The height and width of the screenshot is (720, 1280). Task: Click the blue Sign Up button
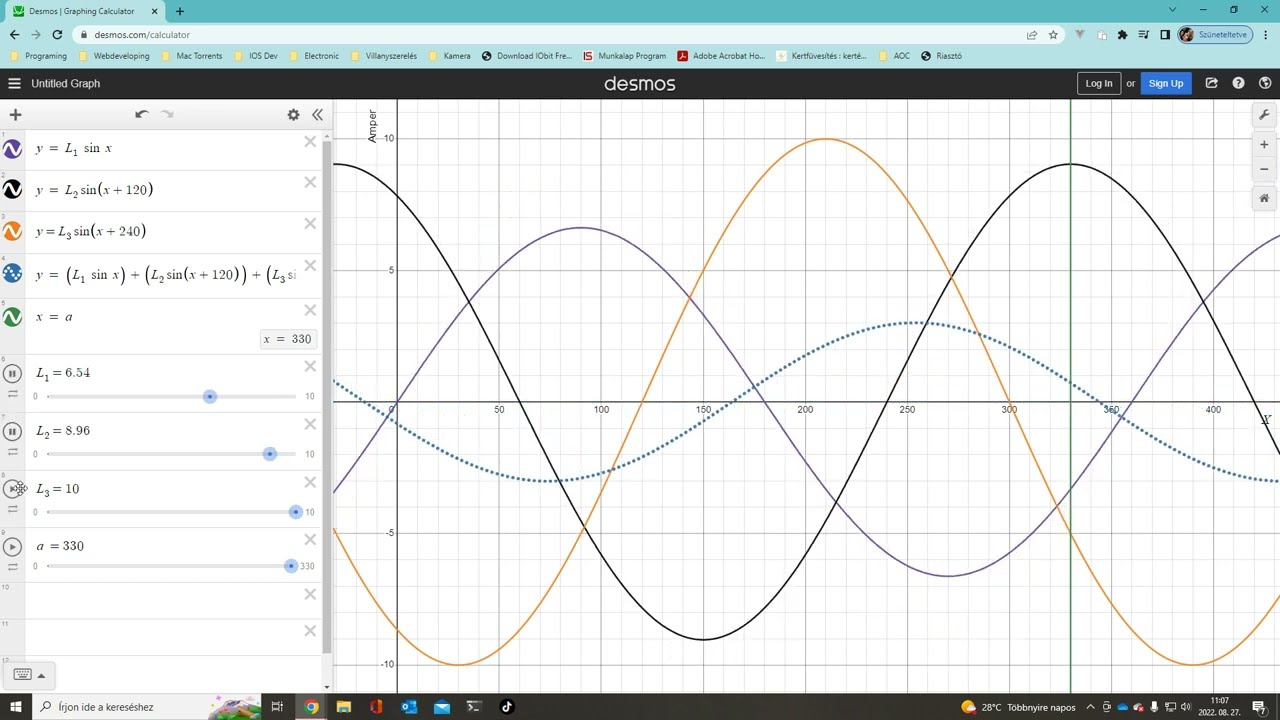[x=1166, y=83]
